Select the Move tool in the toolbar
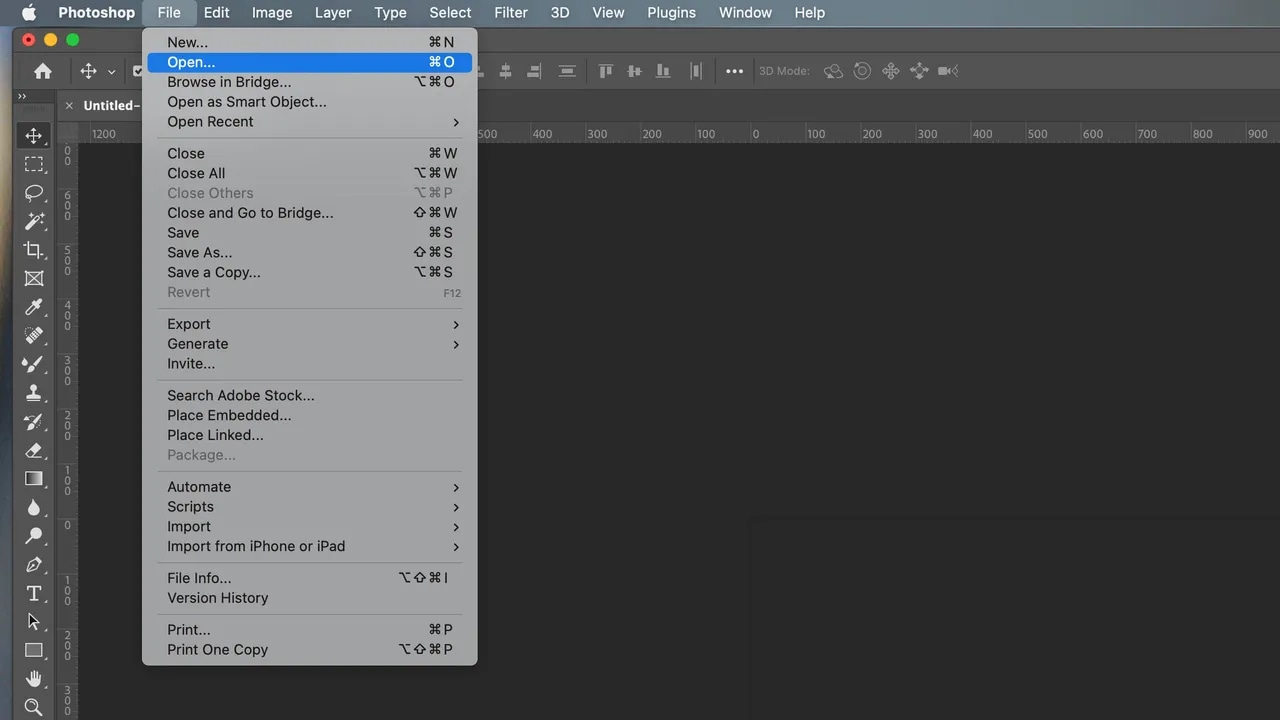This screenshot has width=1280, height=720. tap(34, 135)
